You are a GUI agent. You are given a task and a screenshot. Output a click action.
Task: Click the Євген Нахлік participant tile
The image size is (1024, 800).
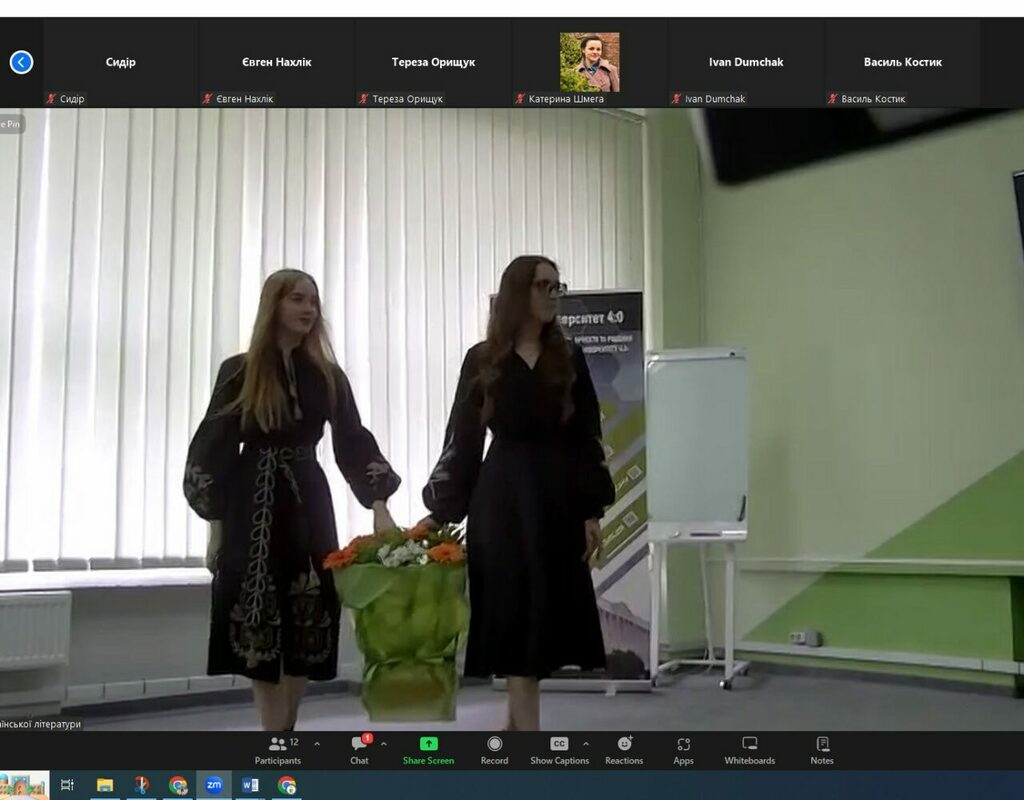276,62
